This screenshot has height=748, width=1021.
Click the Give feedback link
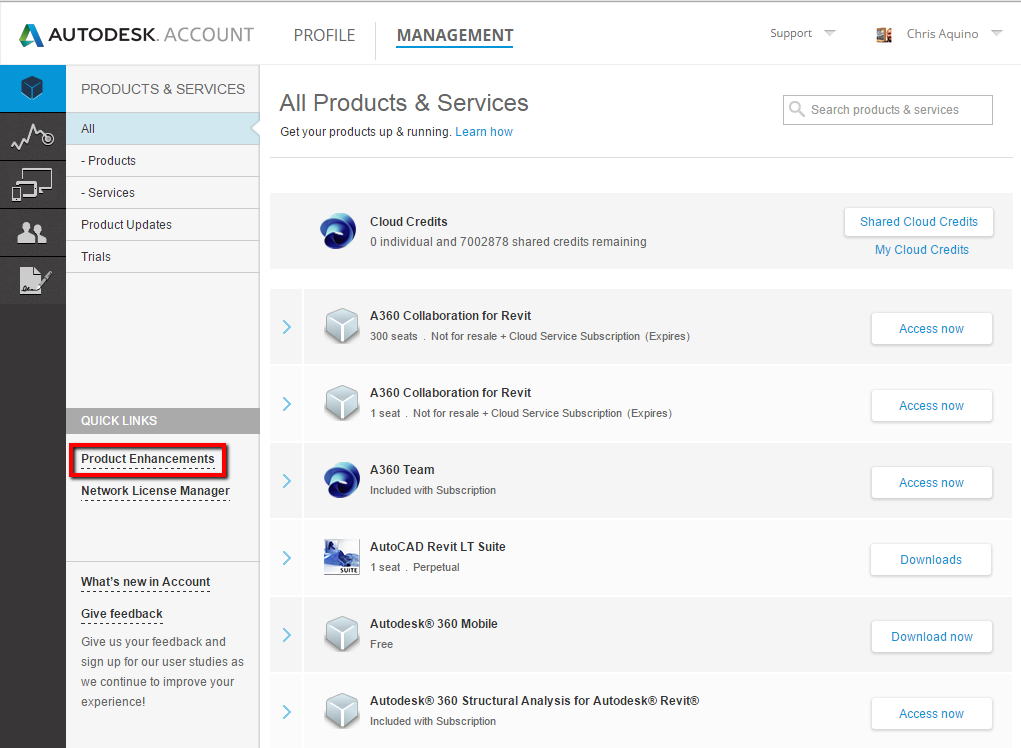pos(122,614)
